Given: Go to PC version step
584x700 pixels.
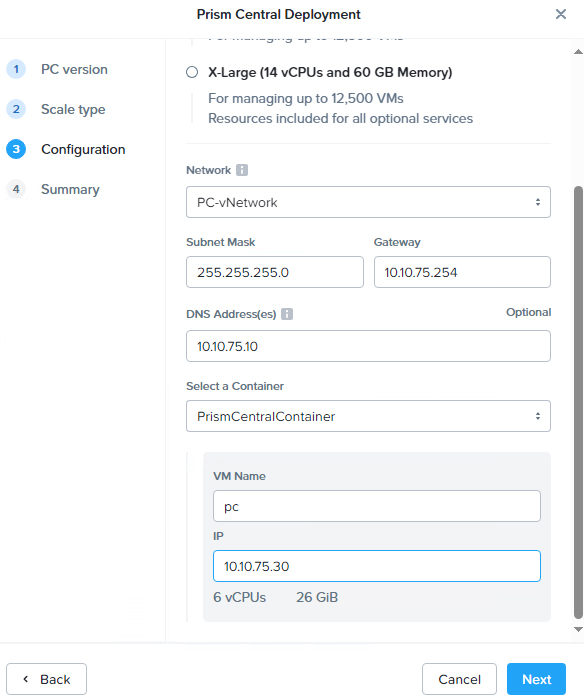Looking at the screenshot, I should (74, 69).
